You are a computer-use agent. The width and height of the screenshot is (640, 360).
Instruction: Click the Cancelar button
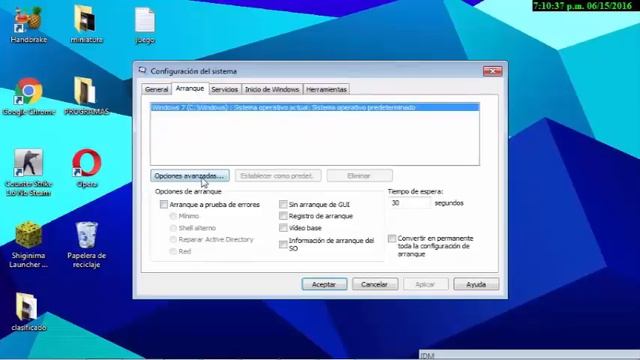(375, 284)
